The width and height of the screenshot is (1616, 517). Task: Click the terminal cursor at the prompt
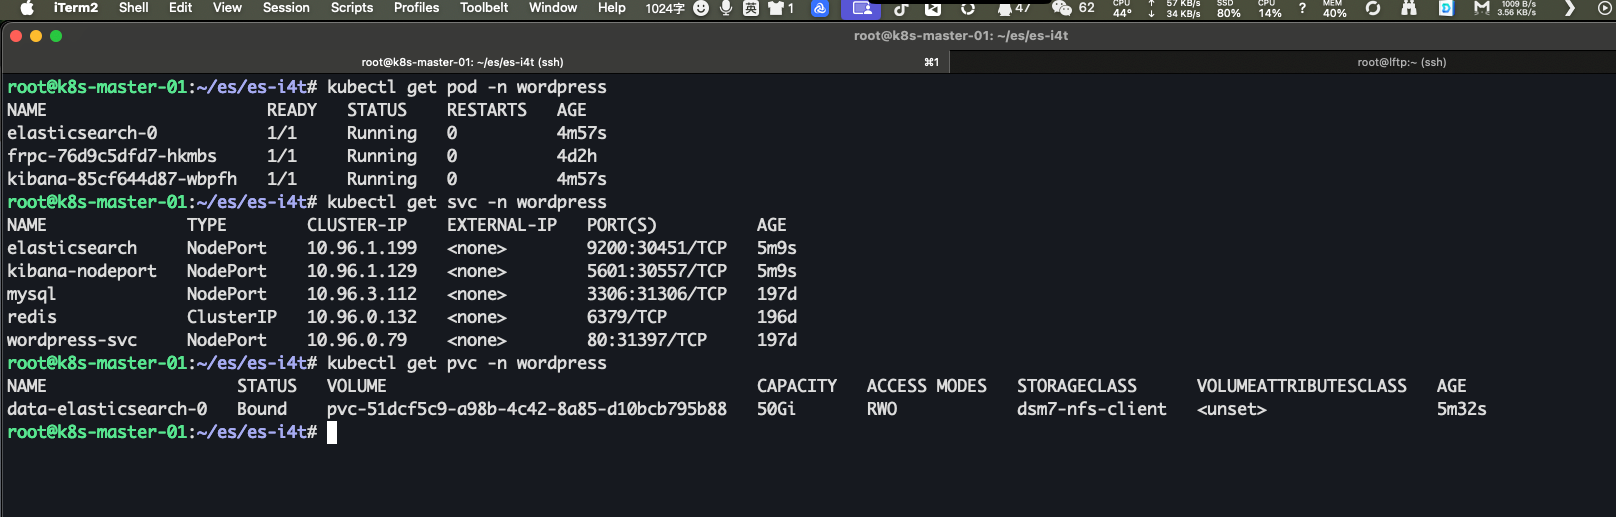332,432
